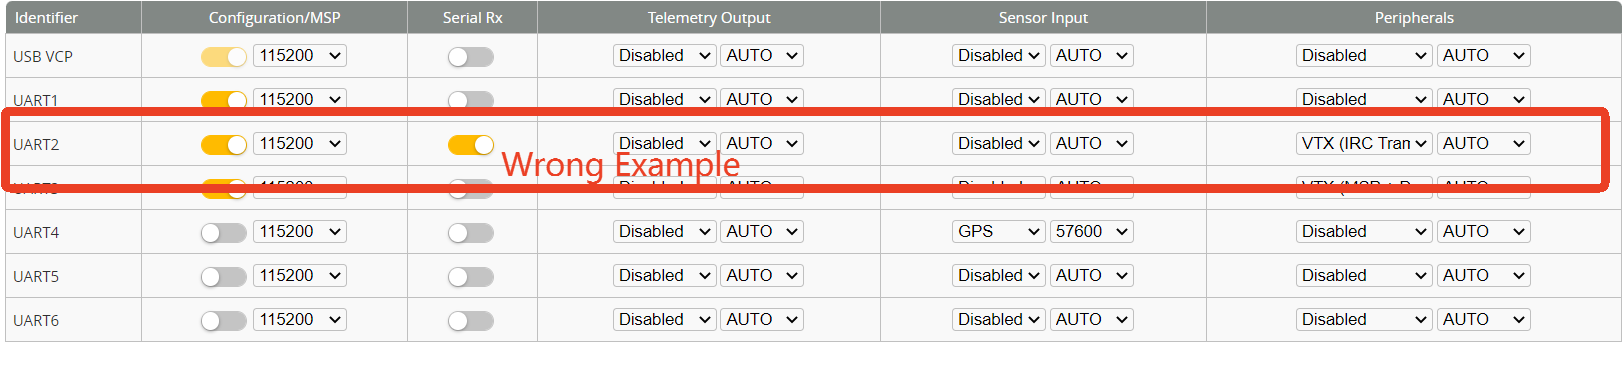The width and height of the screenshot is (1622, 369).
Task: Open UART4 GPS sensor input dropdown
Action: pos(998,232)
